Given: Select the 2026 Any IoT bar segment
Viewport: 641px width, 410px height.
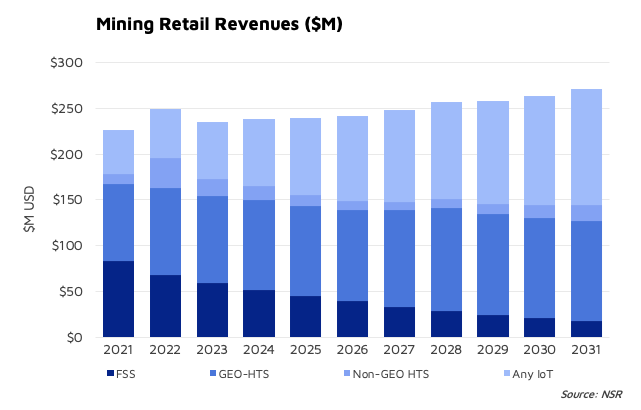Looking at the screenshot, I should [x=352, y=159].
